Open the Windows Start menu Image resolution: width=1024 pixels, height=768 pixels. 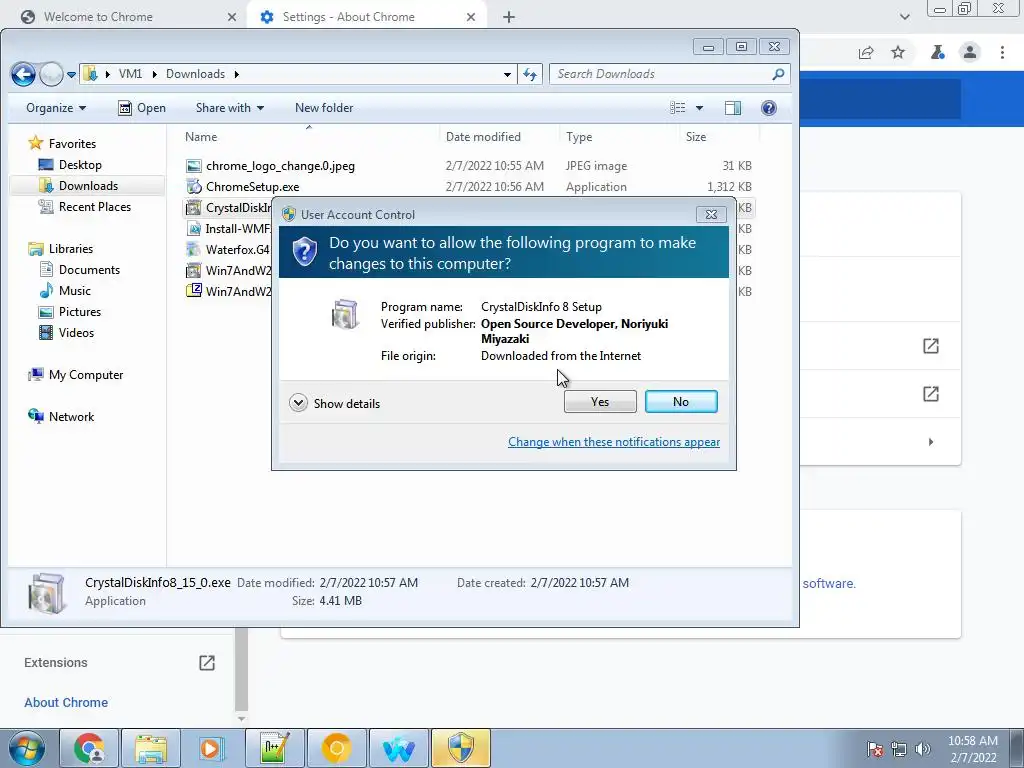click(x=27, y=748)
